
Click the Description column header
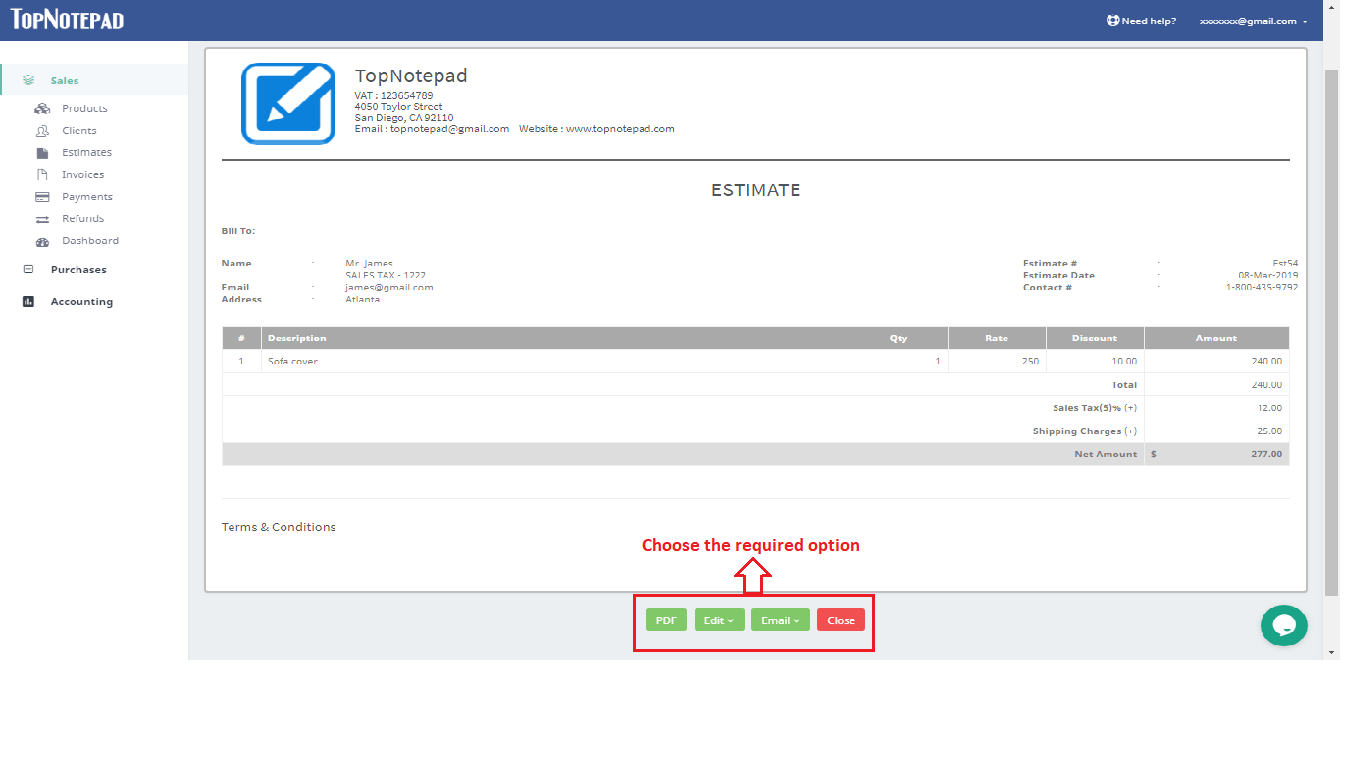[297, 338]
